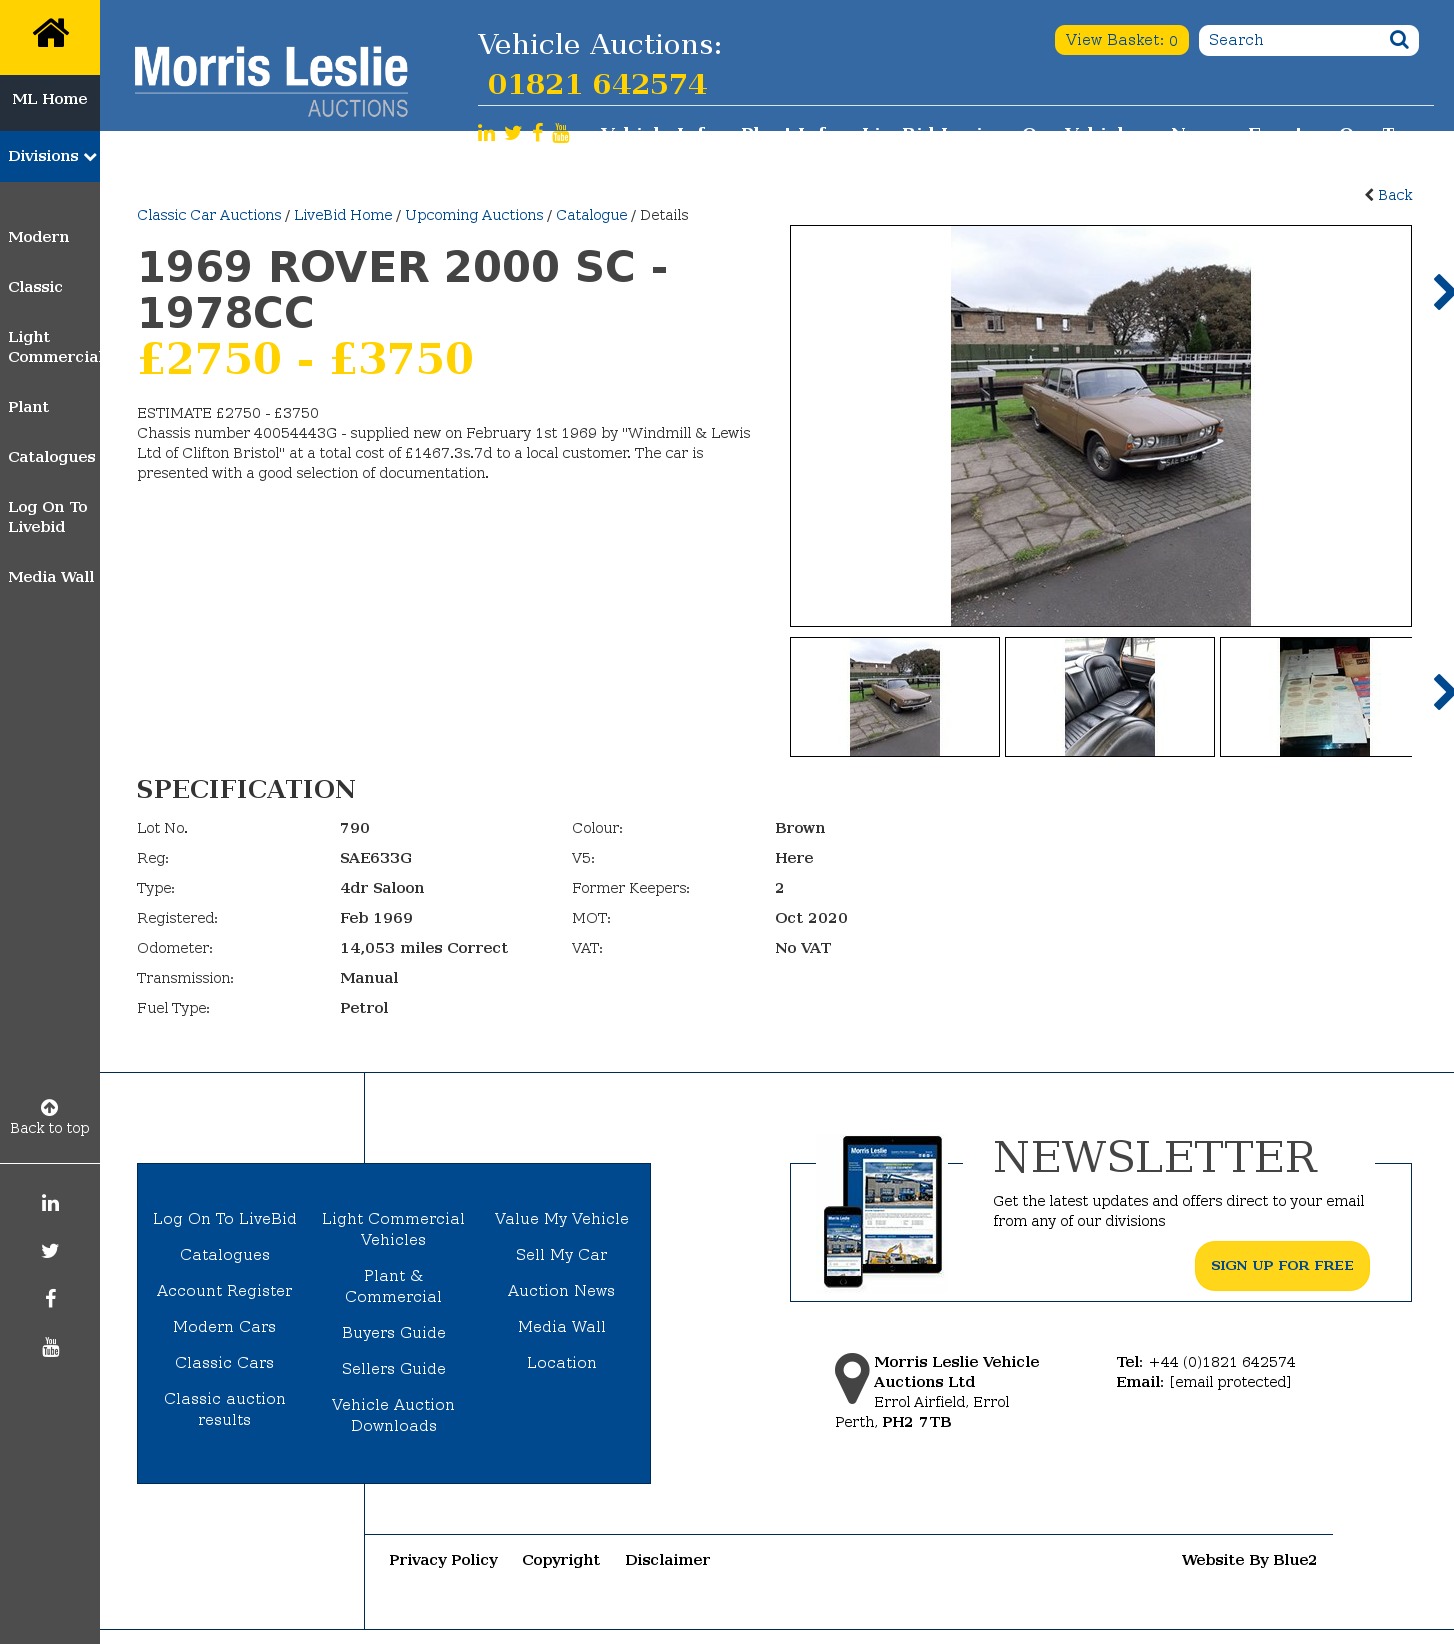The image size is (1454, 1644).
Task: Select Classic in sidebar menu
Action: coord(36,287)
